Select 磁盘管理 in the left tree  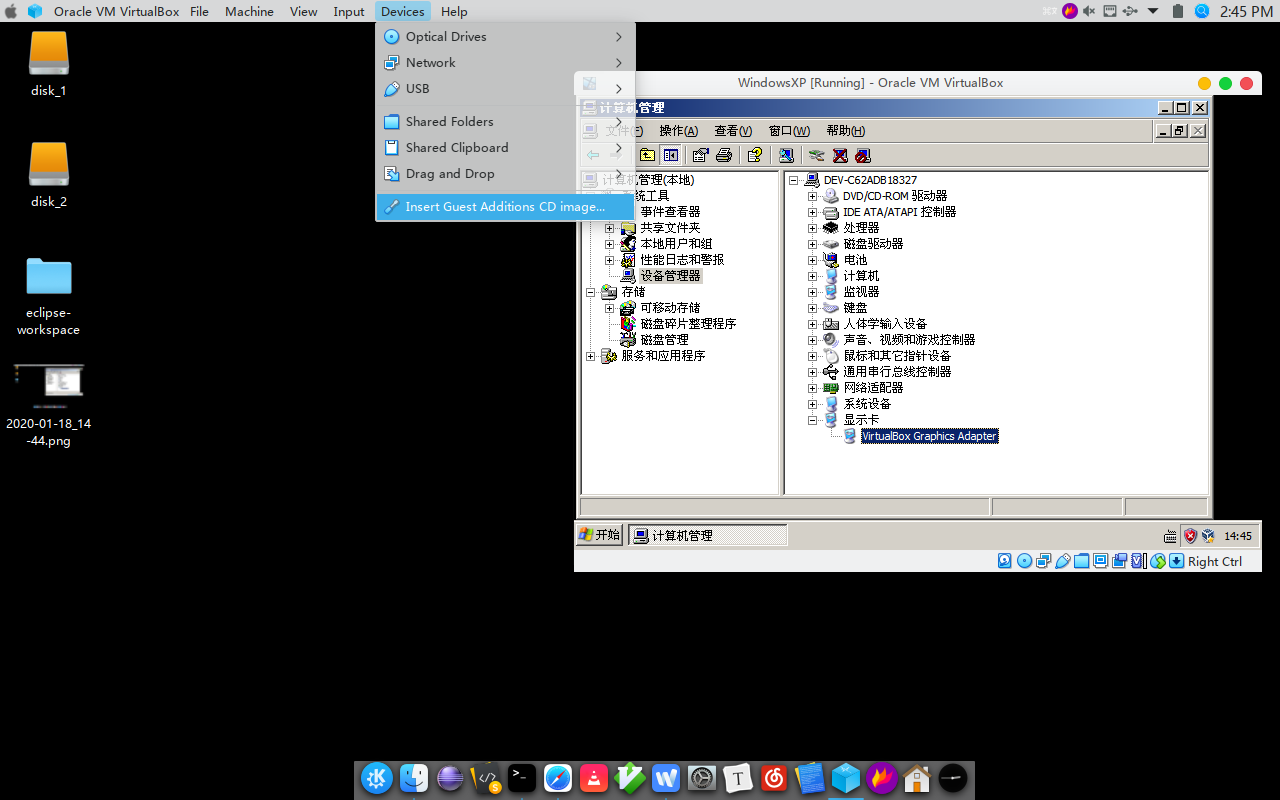pyautogui.click(x=664, y=340)
